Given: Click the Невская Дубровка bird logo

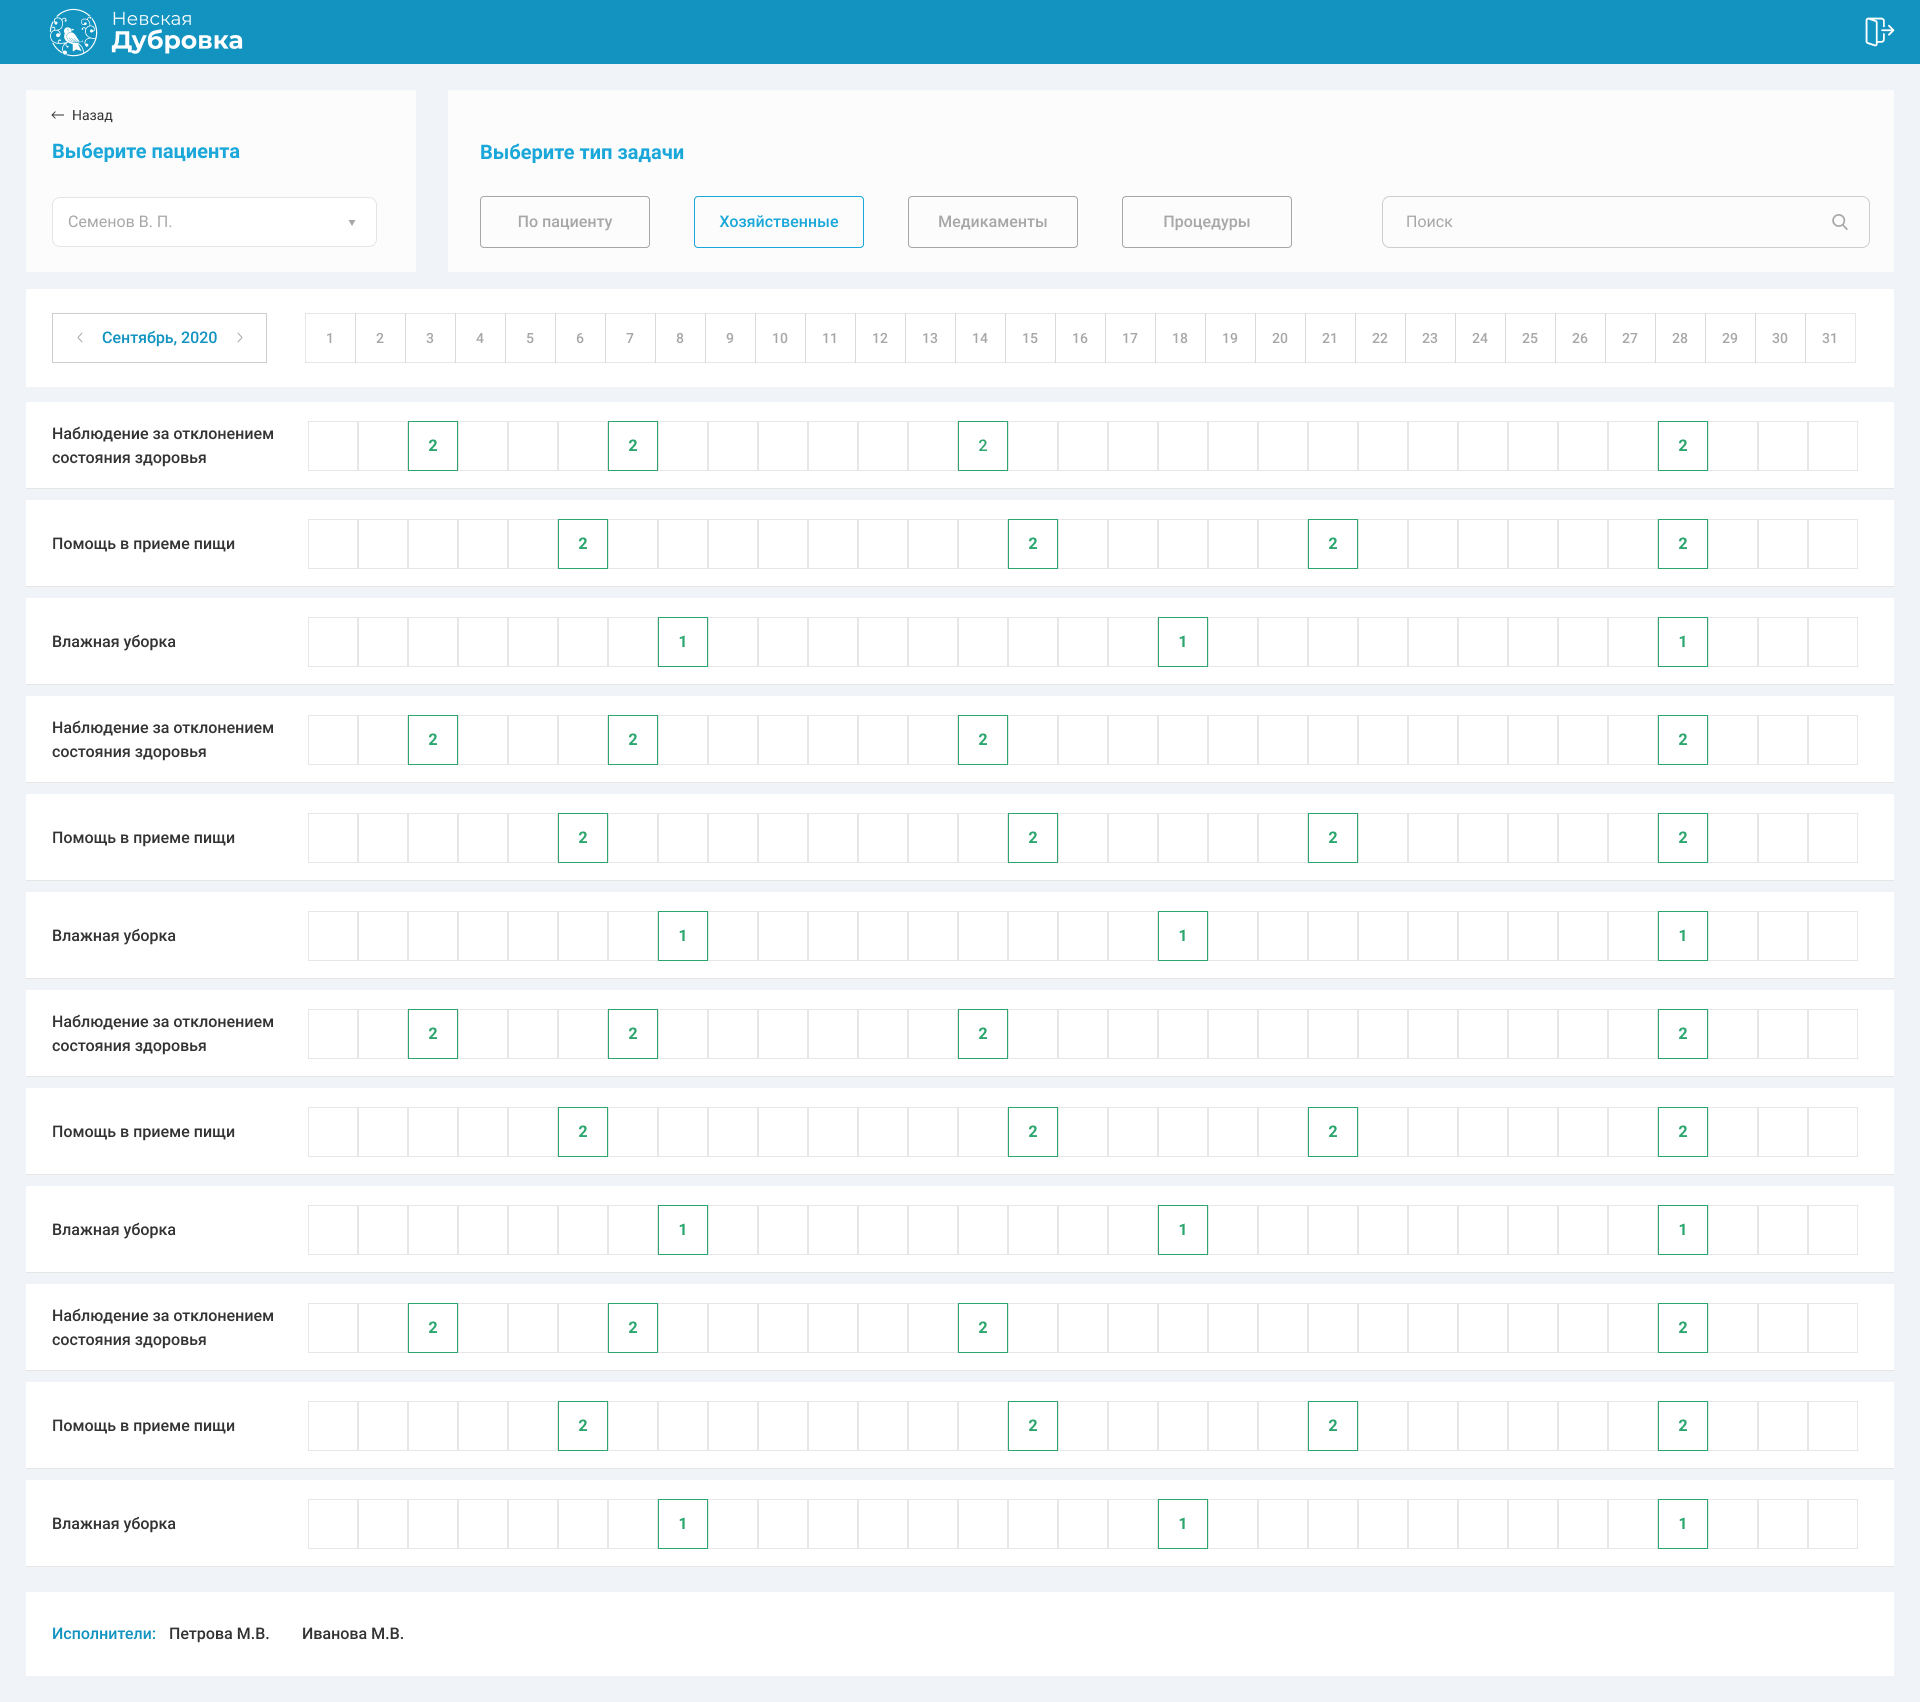Looking at the screenshot, I should coord(73,32).
